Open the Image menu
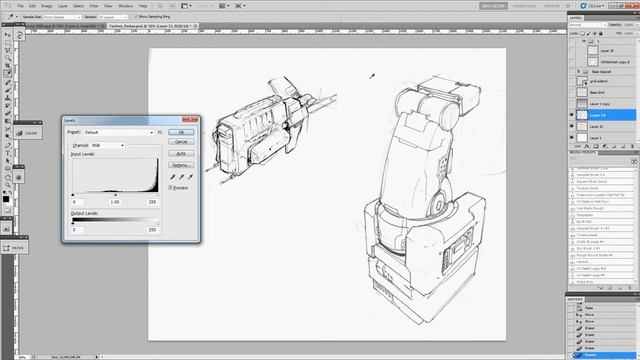 (x=47, y=6)
